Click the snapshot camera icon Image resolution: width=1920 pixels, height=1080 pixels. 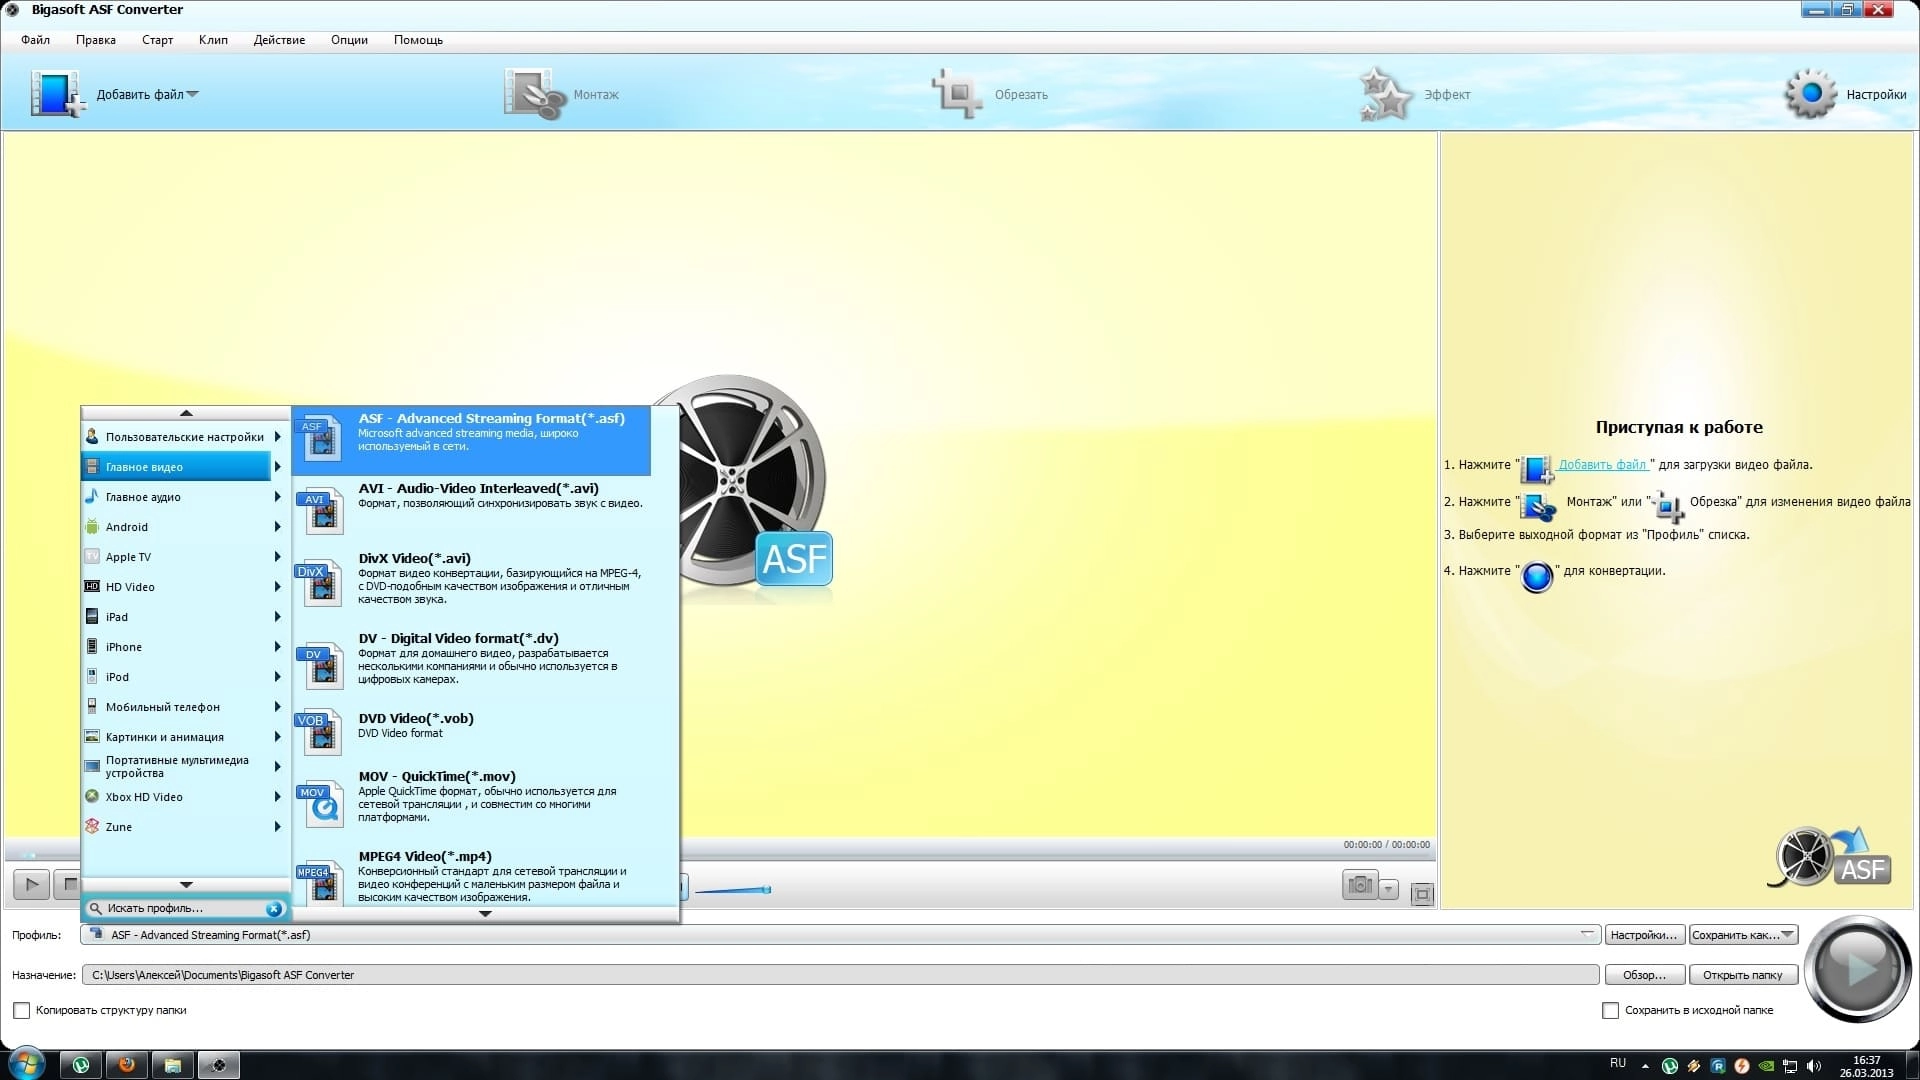click(x=1359, y=885)
